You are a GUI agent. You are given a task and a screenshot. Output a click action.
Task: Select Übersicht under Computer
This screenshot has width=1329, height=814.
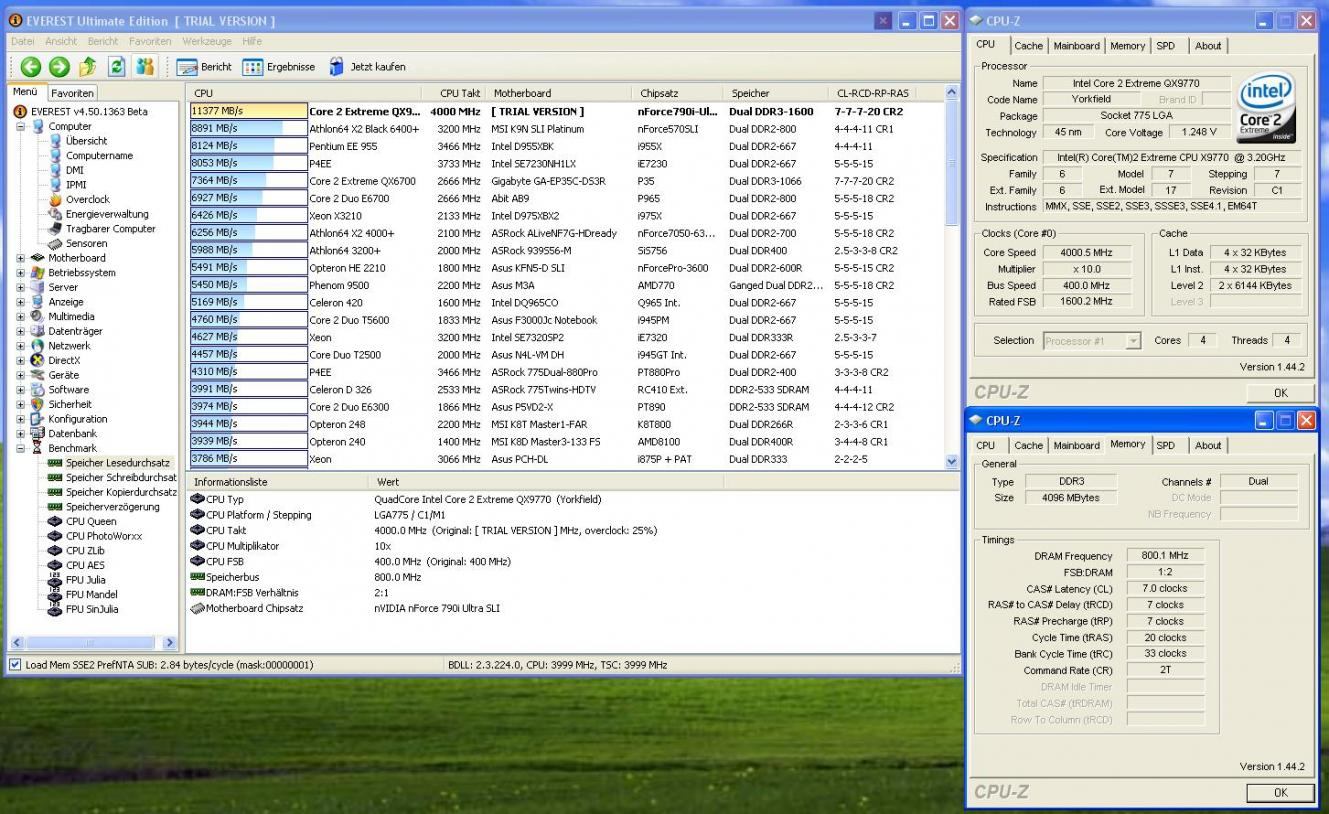coord(87,141)
